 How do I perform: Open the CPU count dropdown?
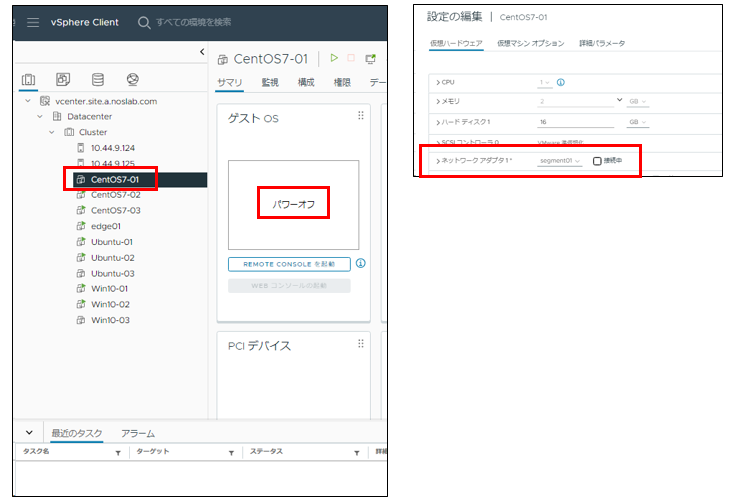(545, 83)
